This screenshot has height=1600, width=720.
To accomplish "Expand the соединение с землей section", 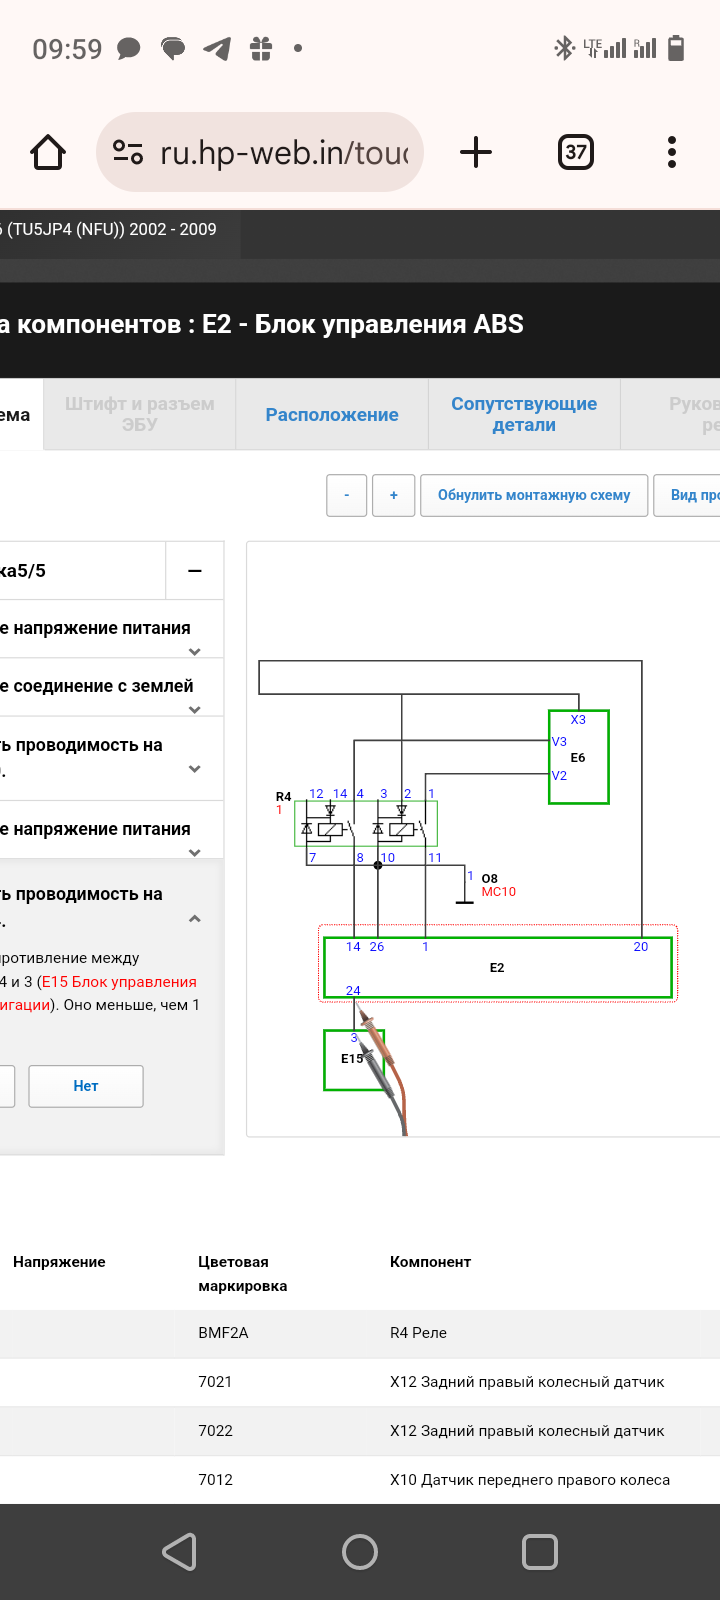I will [195, 709].
